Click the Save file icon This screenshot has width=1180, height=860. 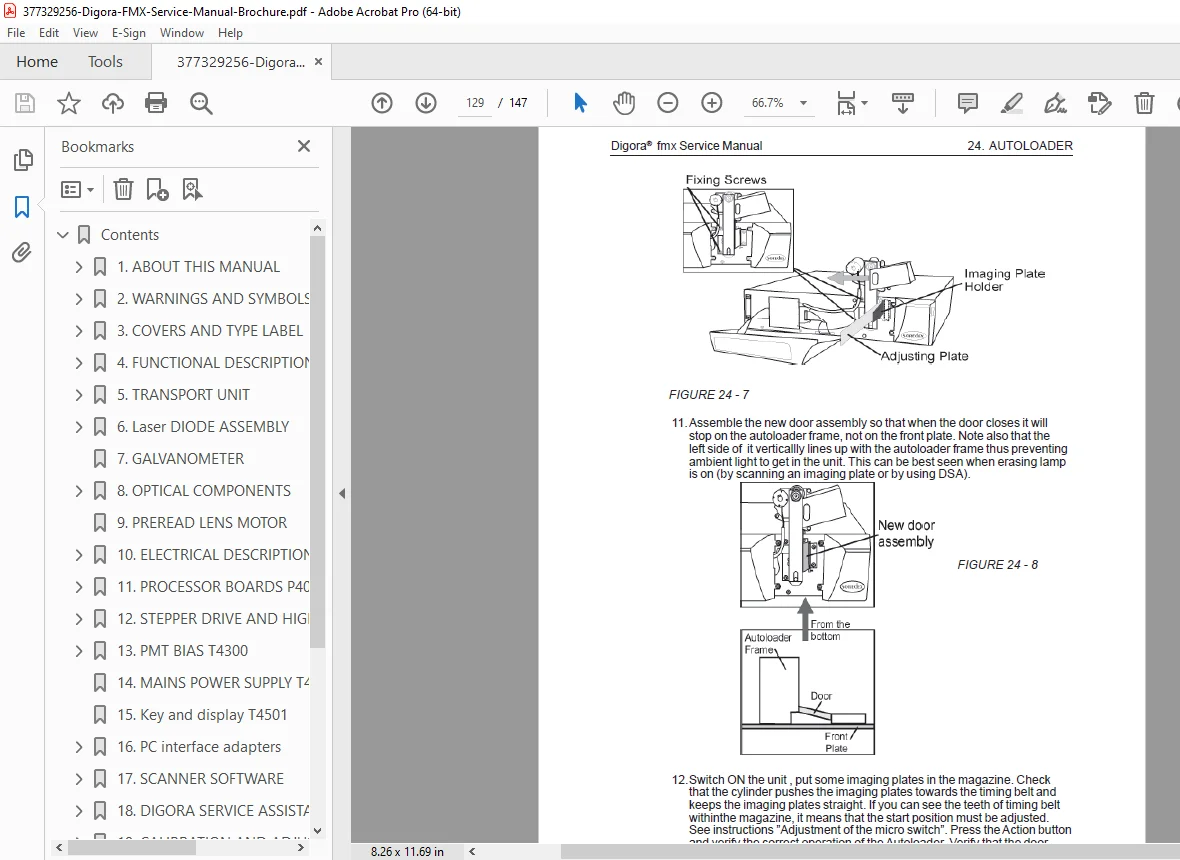[x=25, y=103]
